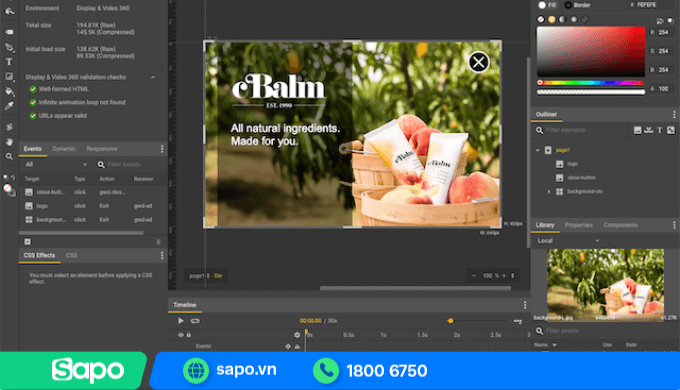Viewport: 680px width, 390px height.
Task: Select the Hand pan tool
Action: [x=9, y=142]
